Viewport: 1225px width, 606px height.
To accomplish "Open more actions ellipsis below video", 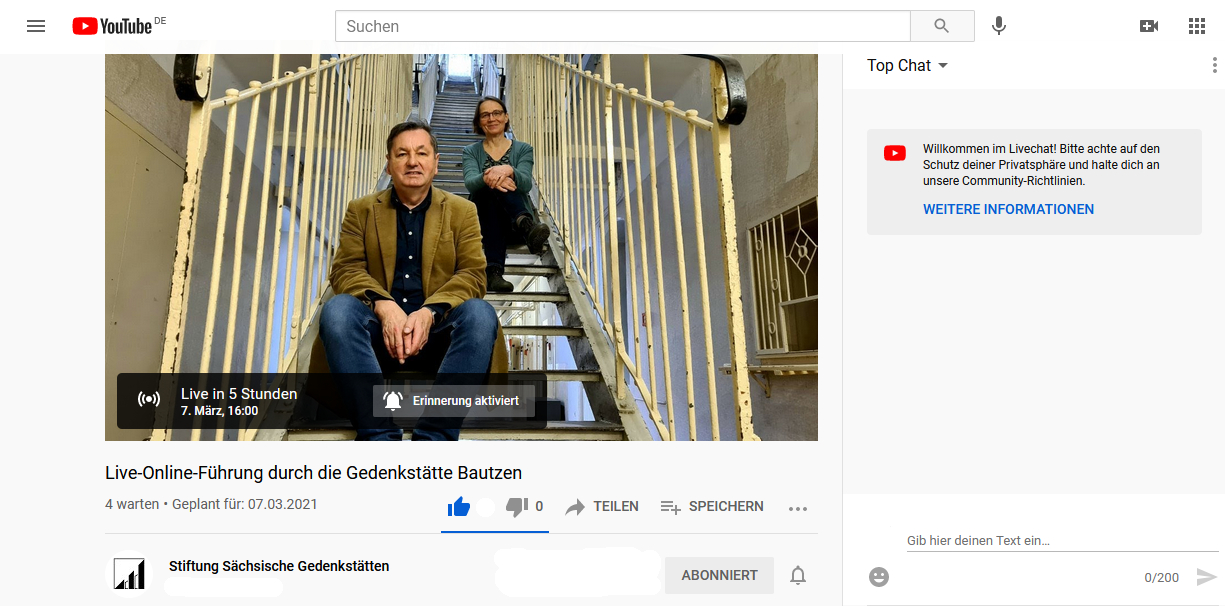I will (x=797, y=508).
